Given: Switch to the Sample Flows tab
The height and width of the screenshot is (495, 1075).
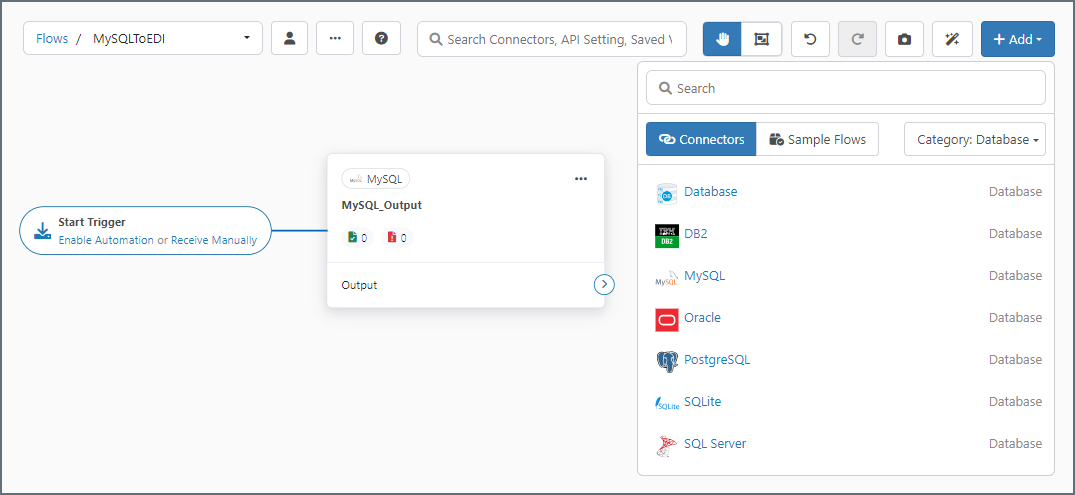Looking at the screenshot, I should click(817, 140).
